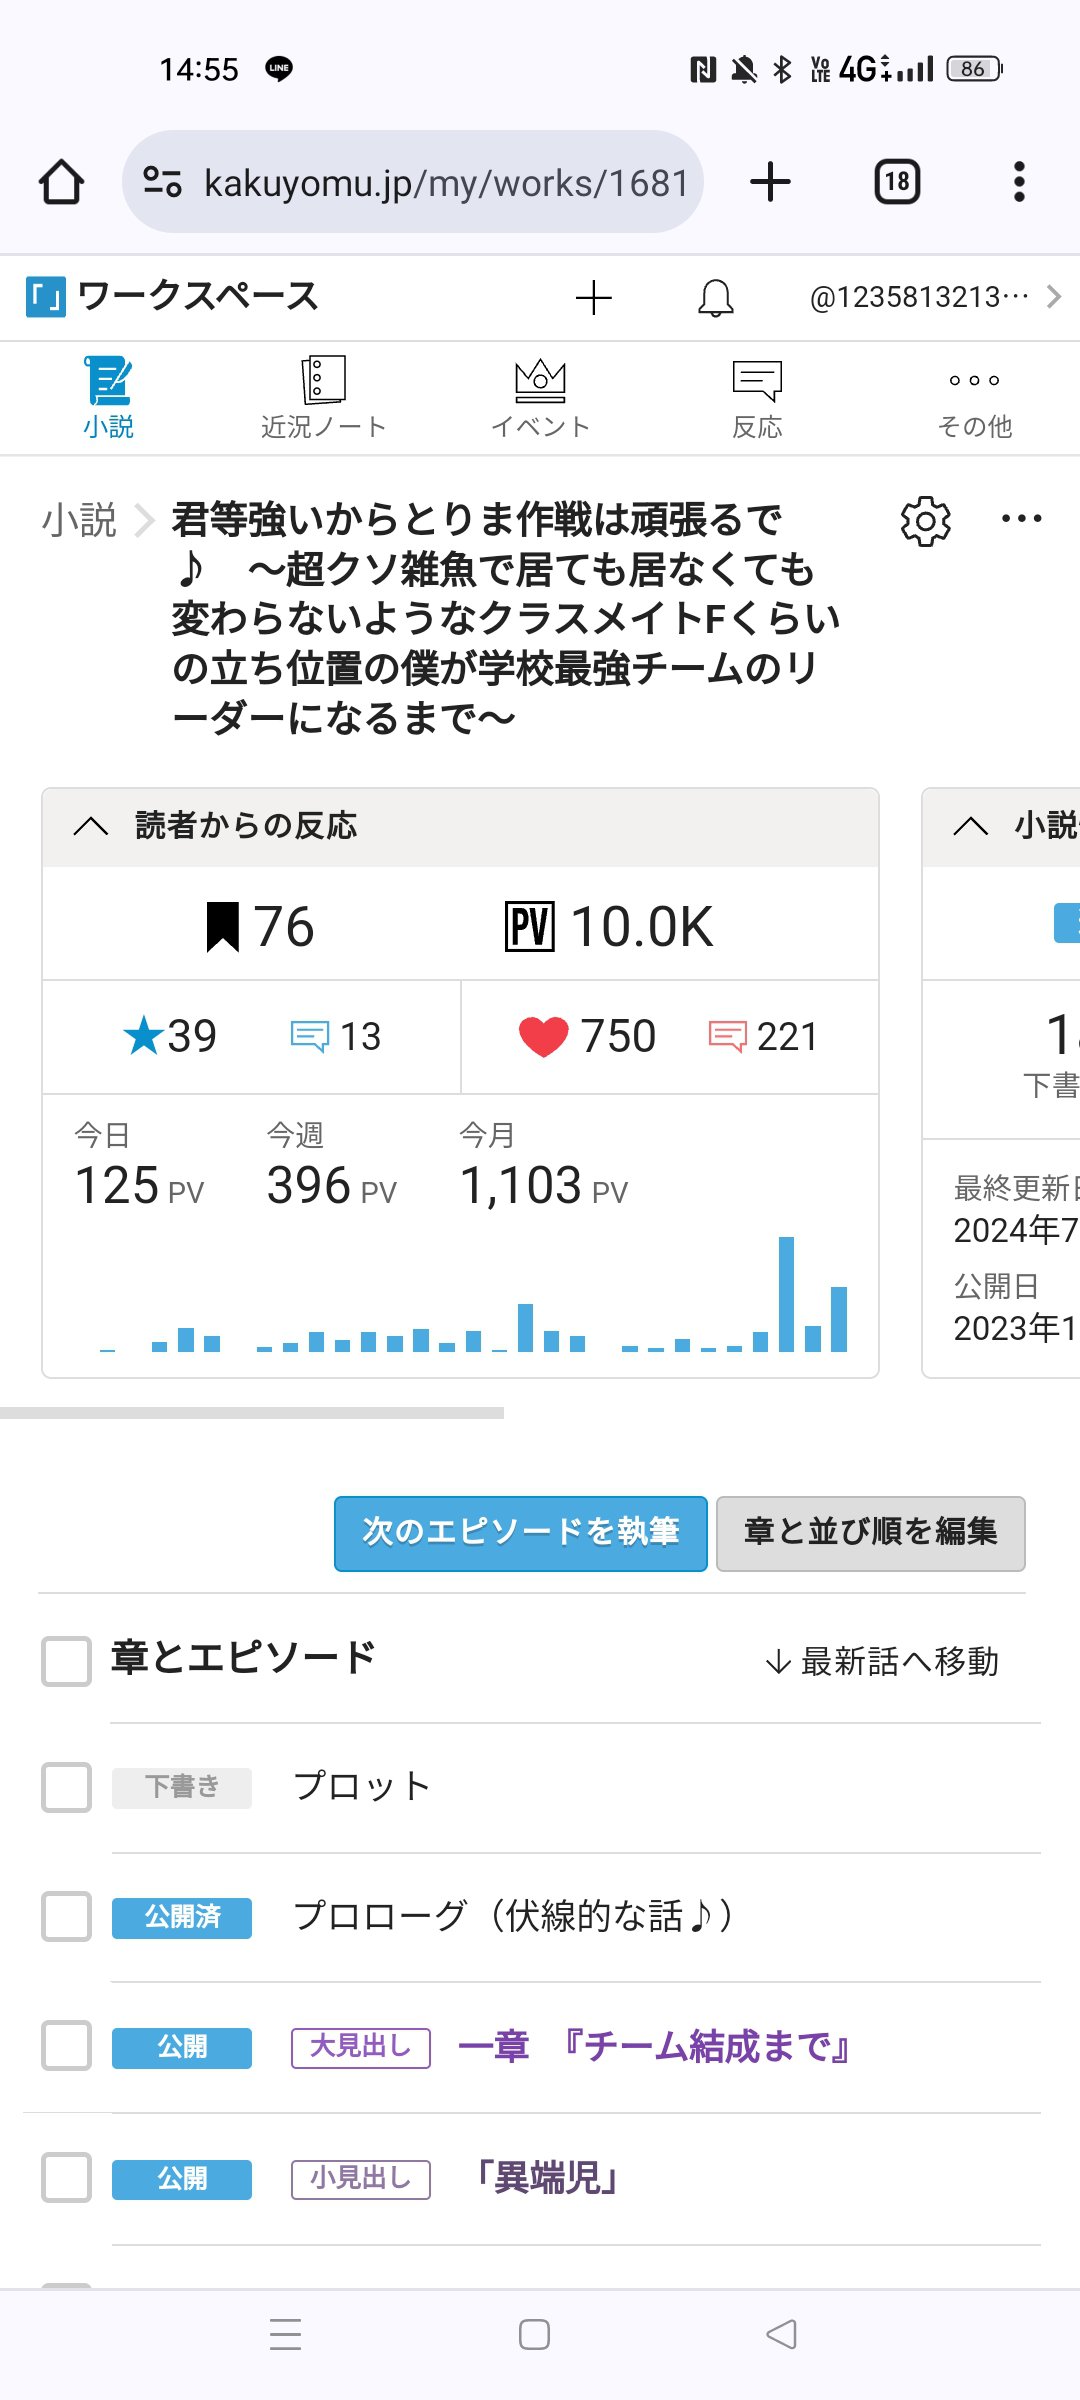The width and height of the screenshot is (1080, 2400).
Task: Tap the browser home icon
Action: 61,182
